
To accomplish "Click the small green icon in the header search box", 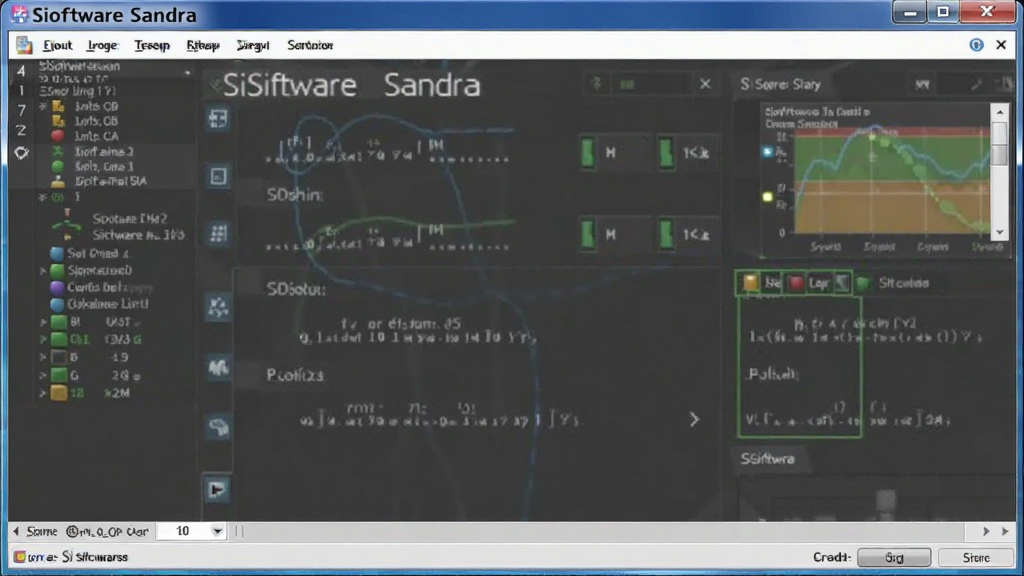I will 627,84.
